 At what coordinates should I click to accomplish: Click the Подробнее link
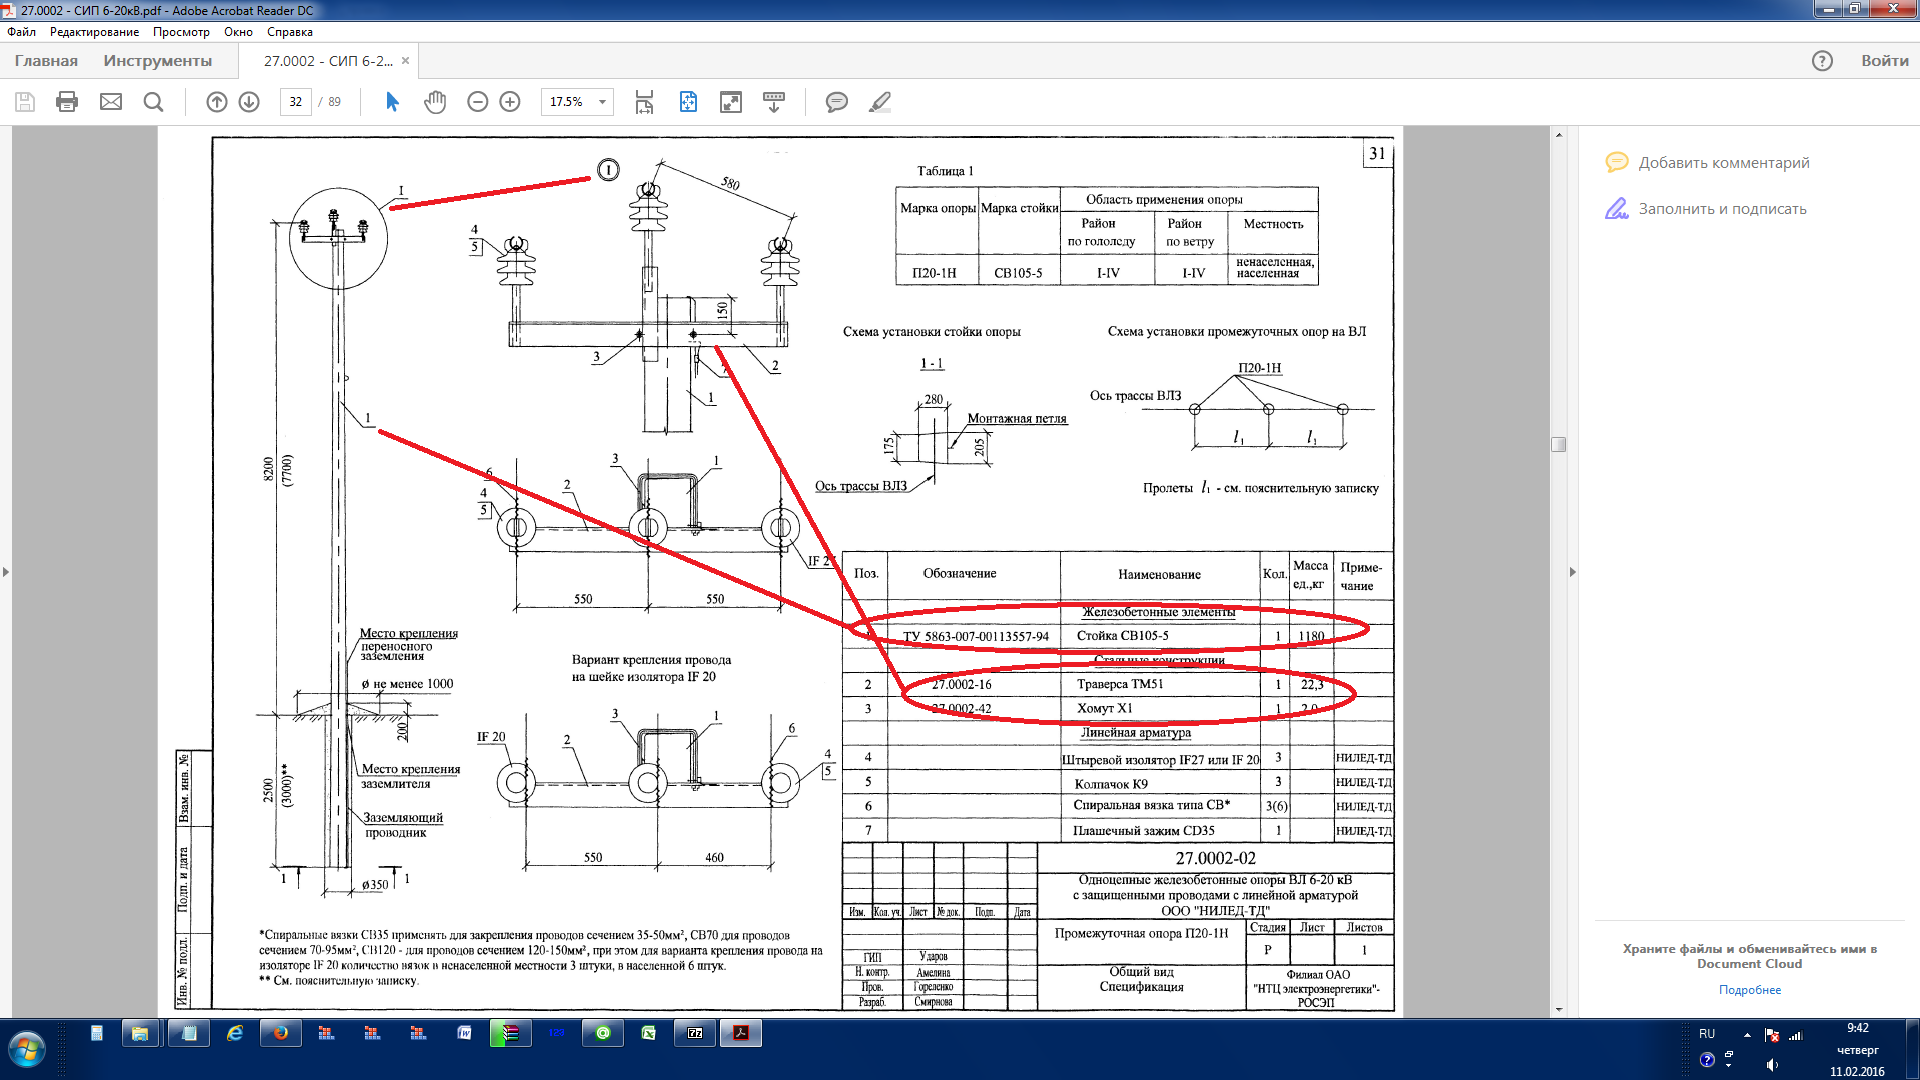pyautogui.click(x=1749, y=990)
